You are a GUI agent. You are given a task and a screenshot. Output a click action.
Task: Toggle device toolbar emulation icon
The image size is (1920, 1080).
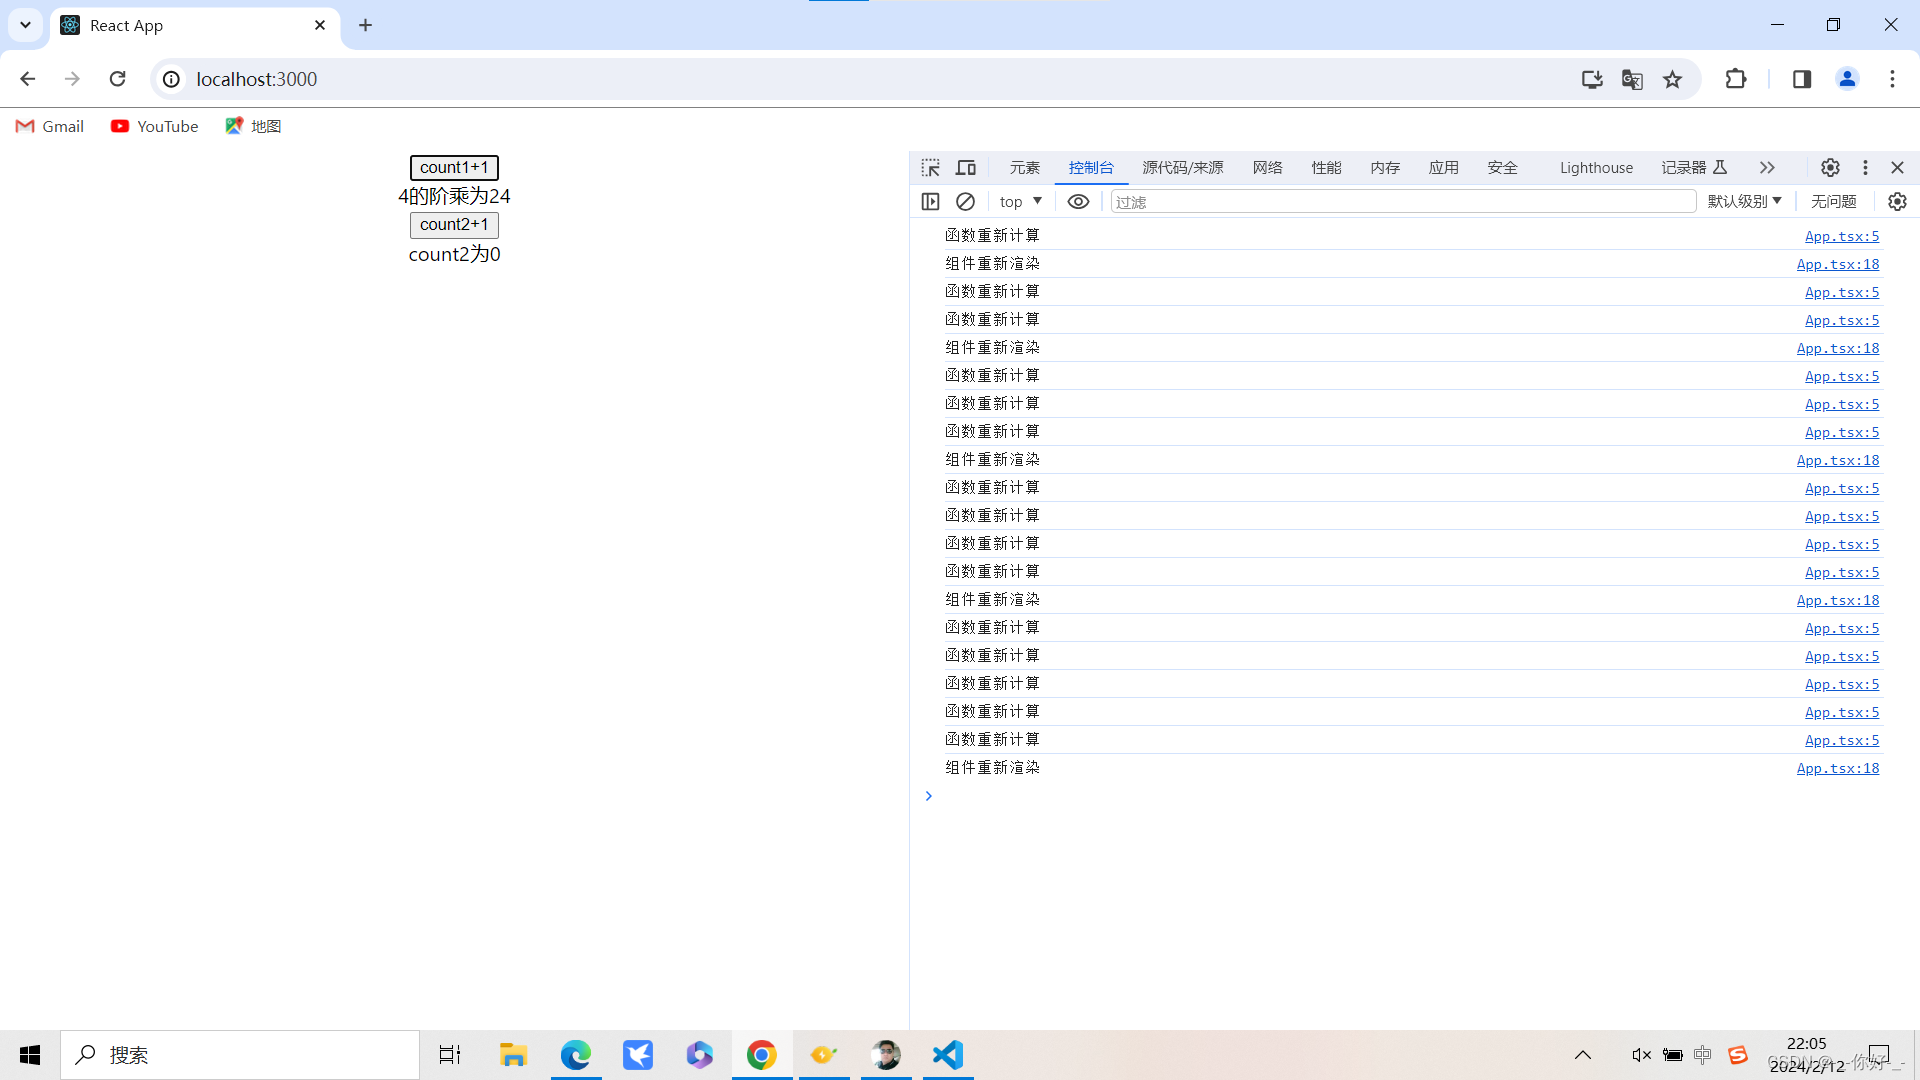click(966, 167)
